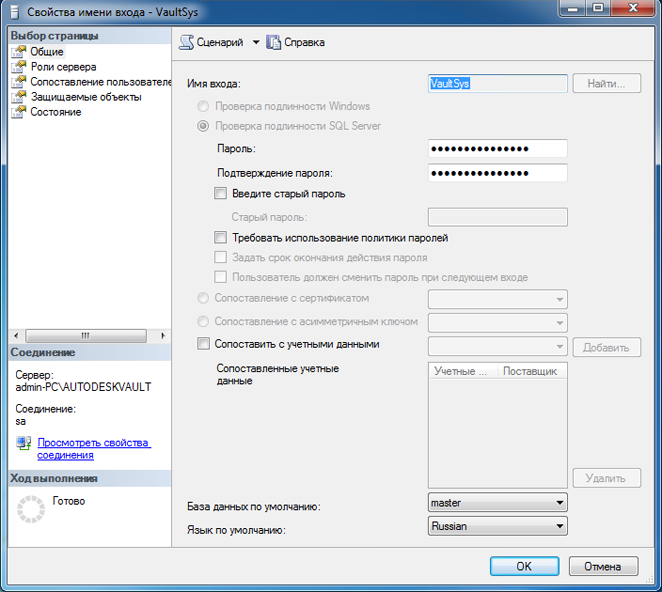The image size is (662, 592).
Task: Select Проверка подлинности SQL Server radio
Action: click(203, 126)
